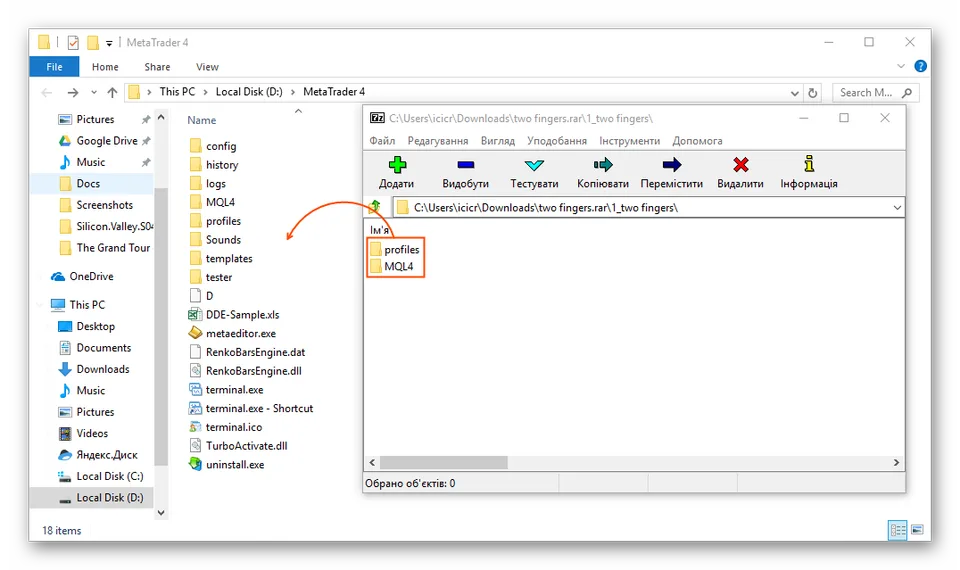The width and height of the screenshot is (960, 570).
Task: Select RenkoBarsEngine.dll in file list
Action: (x=246, y=370)
